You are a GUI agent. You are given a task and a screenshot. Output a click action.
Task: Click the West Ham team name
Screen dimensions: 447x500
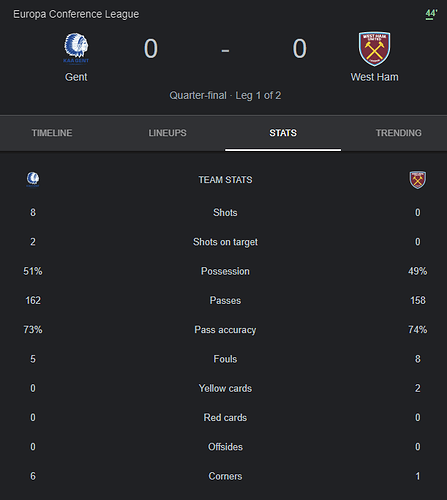(374, 77)
